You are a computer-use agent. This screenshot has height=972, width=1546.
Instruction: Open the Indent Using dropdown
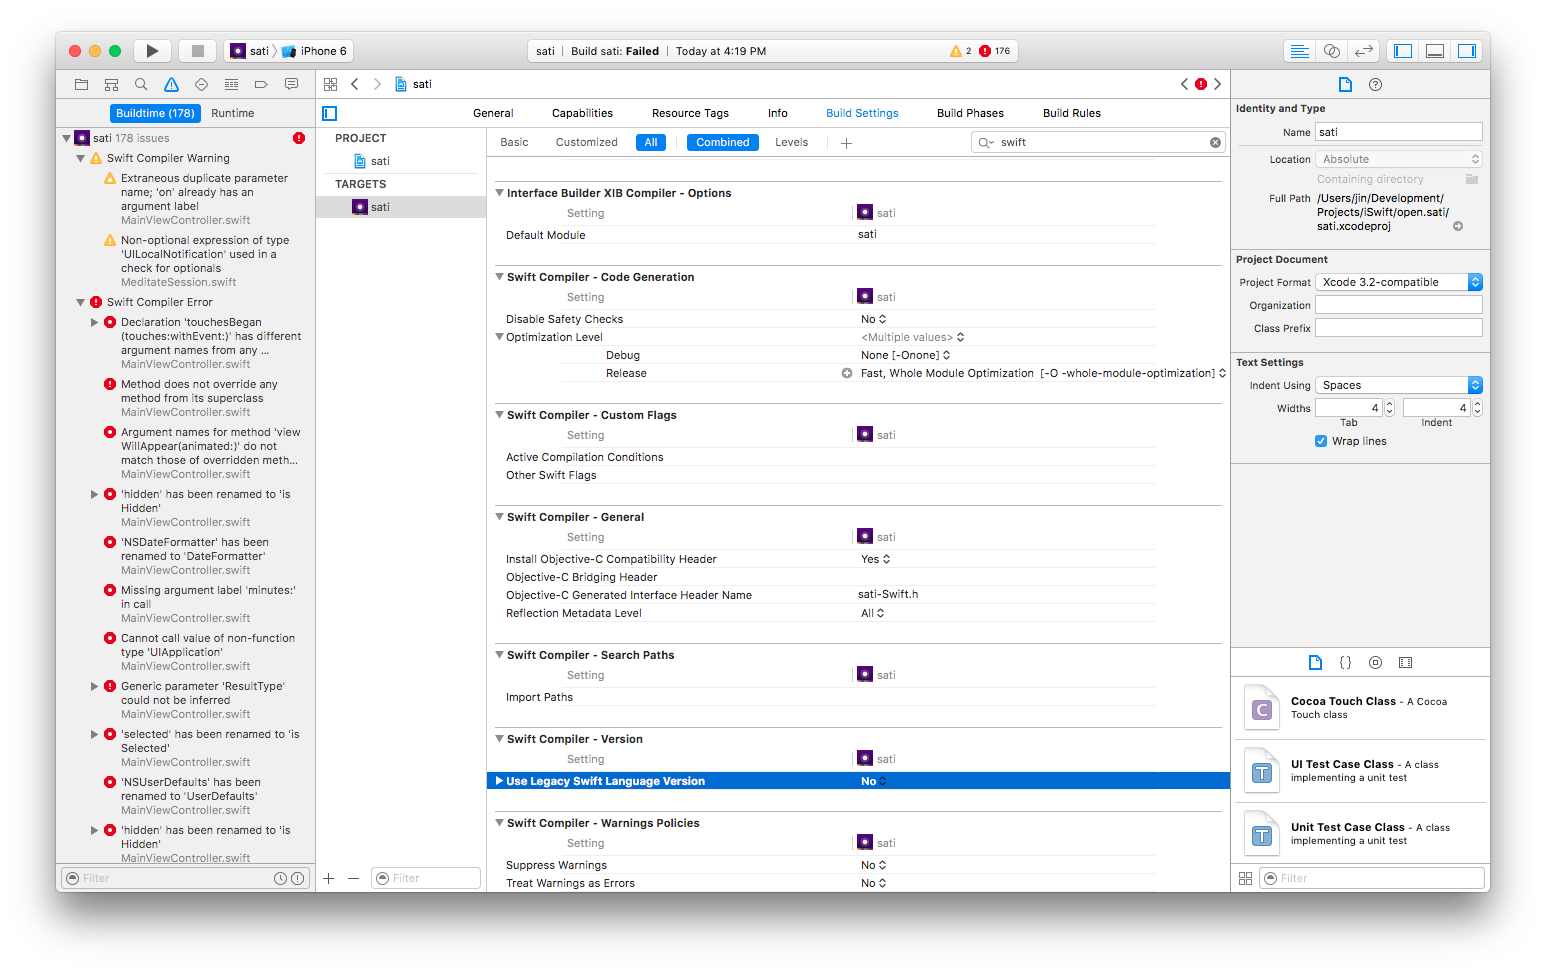[1398, 385]
